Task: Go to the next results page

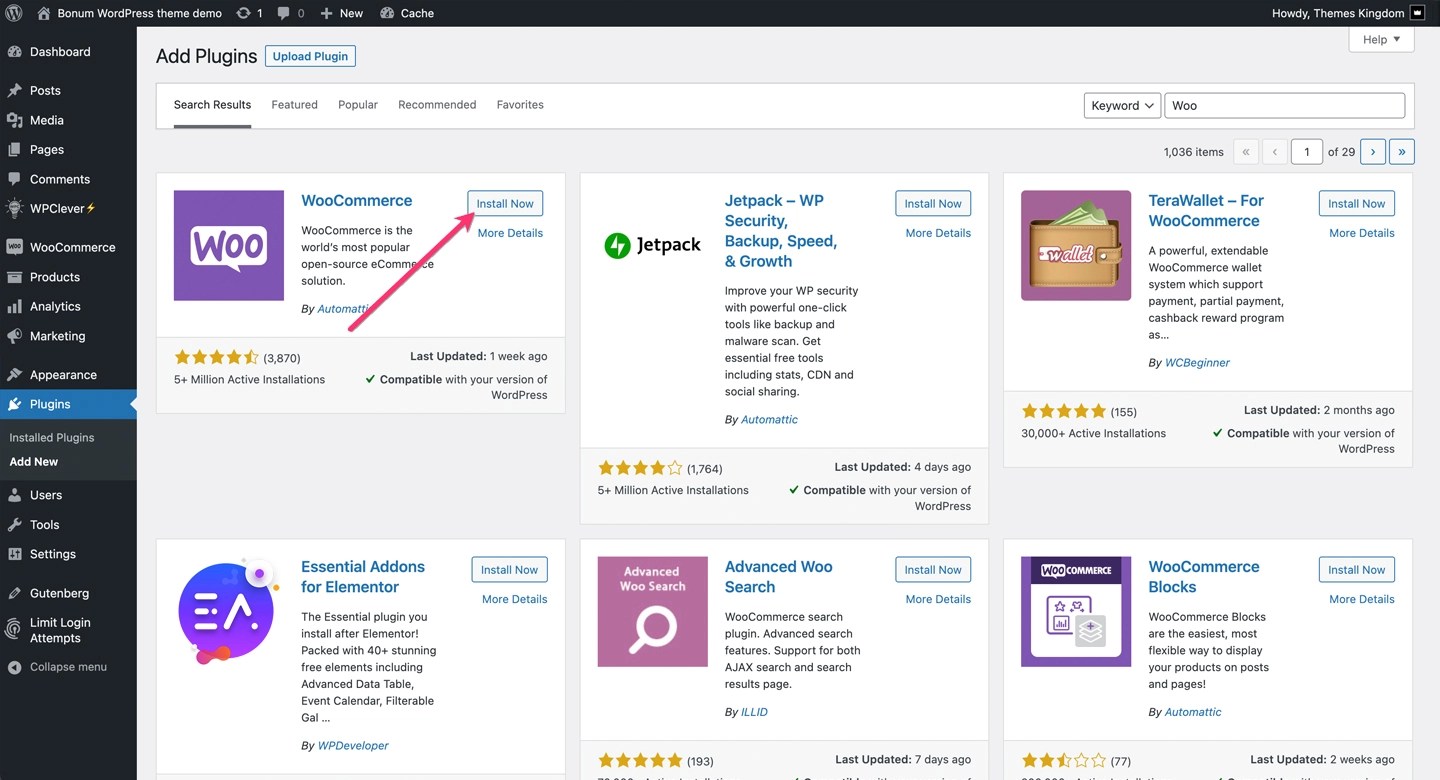Action: point(1373,152)
